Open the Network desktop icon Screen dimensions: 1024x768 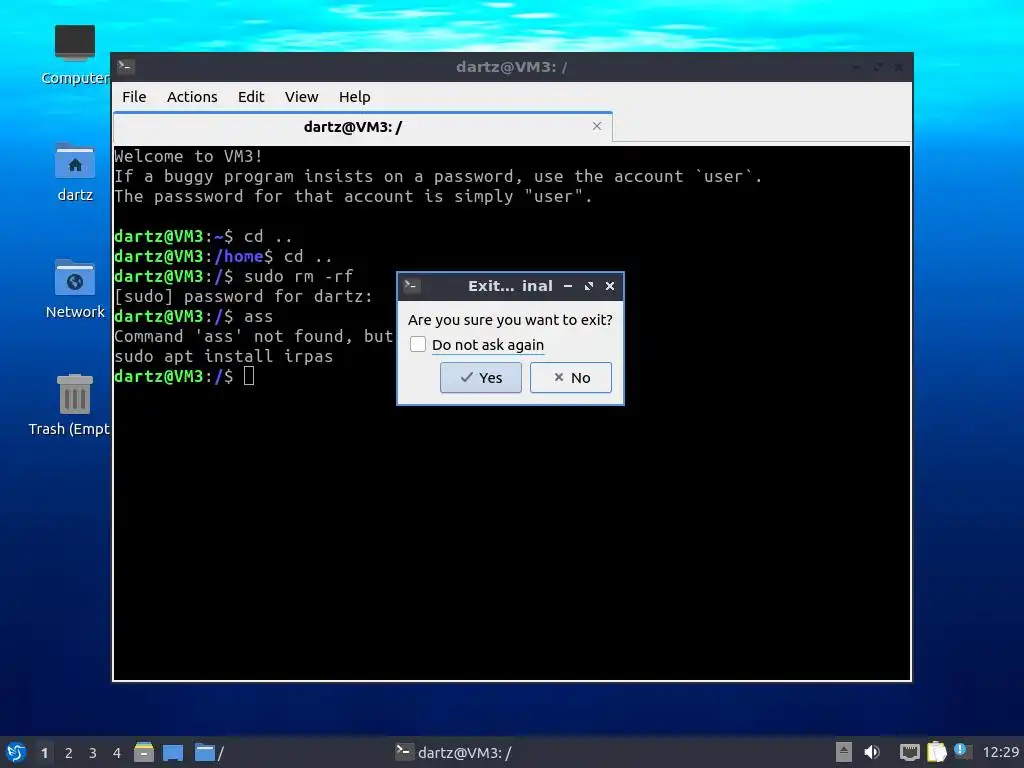74,289
